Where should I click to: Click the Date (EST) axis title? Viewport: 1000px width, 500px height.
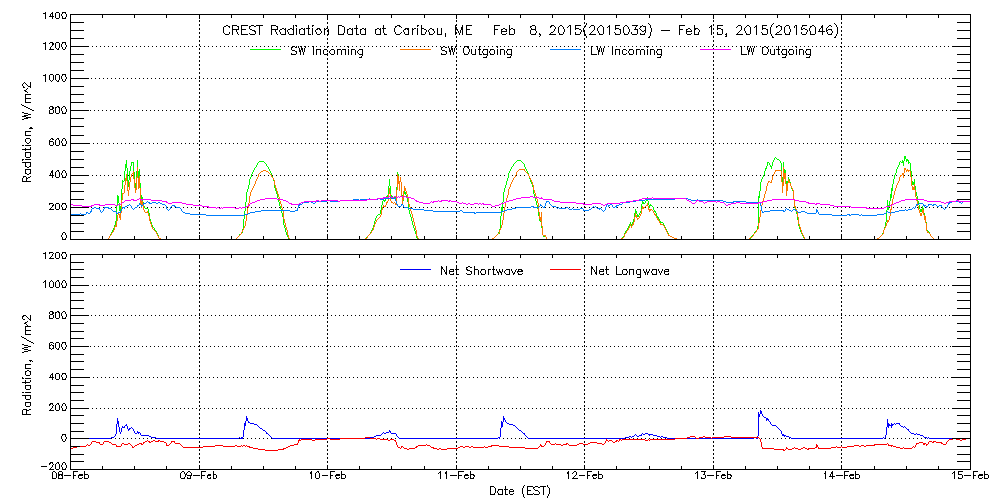tap(521, 491)
